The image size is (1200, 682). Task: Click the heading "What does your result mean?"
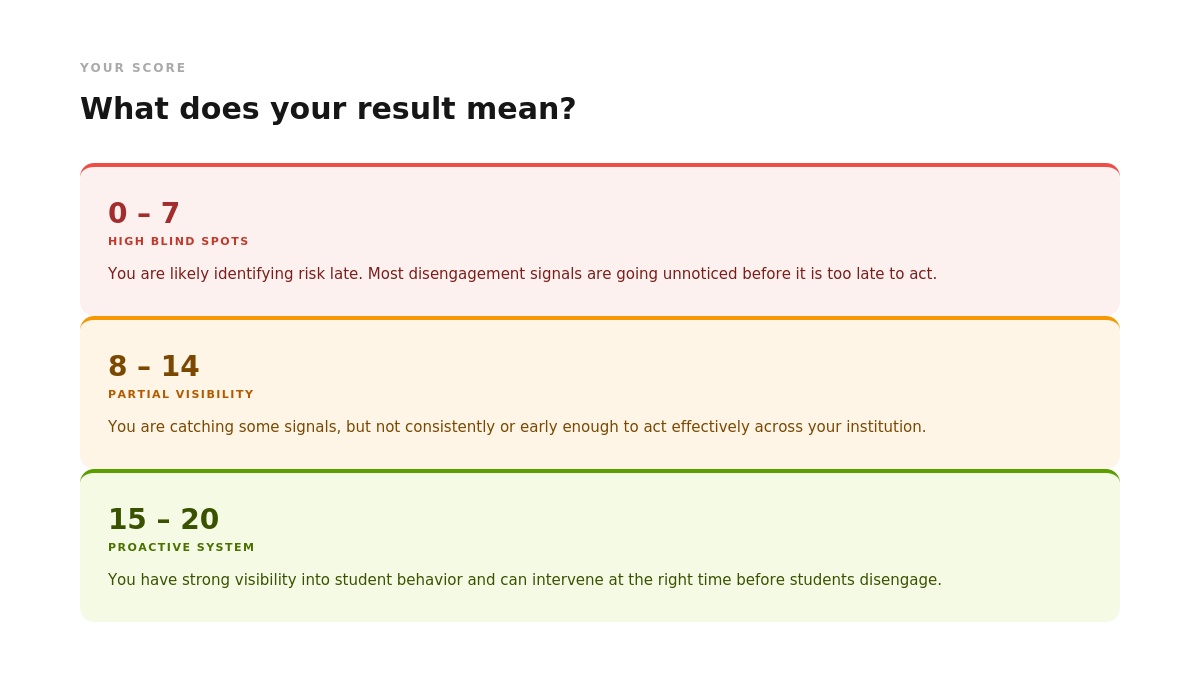[328, 108]
